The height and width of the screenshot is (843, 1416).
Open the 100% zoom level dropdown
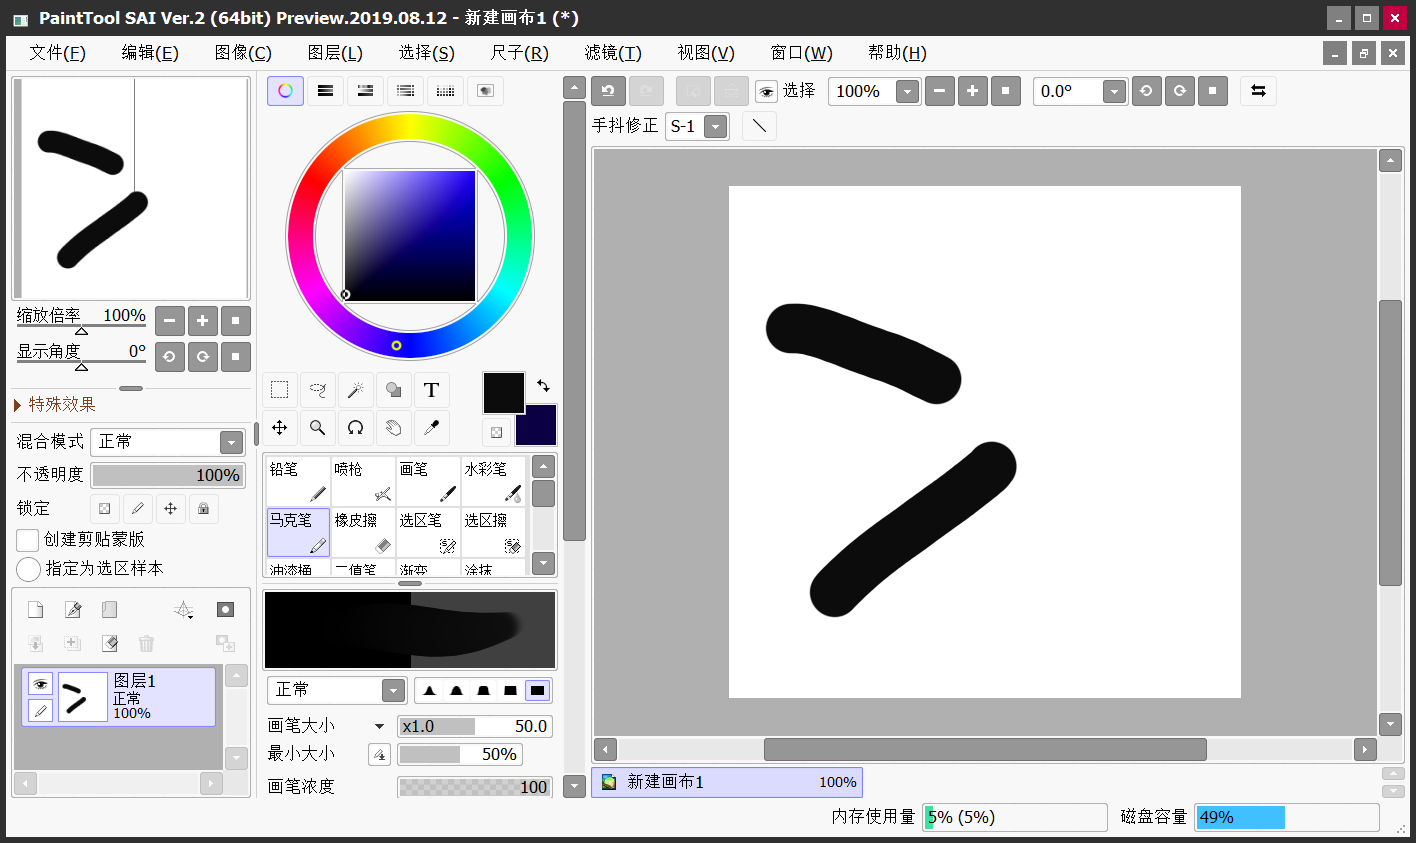tap(907, 92)
